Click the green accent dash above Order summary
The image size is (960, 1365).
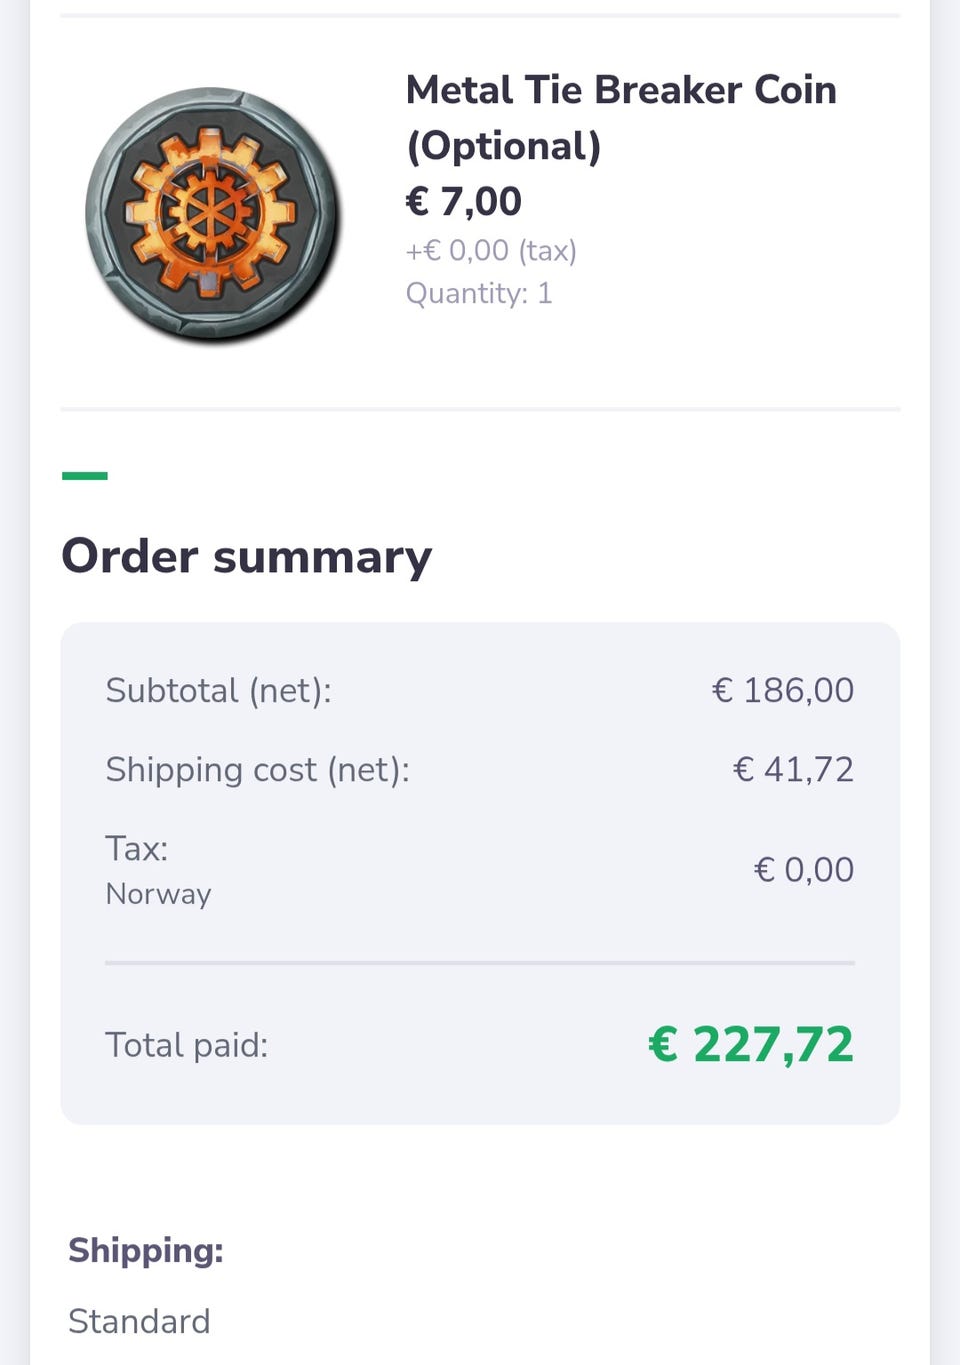point(85,476)
